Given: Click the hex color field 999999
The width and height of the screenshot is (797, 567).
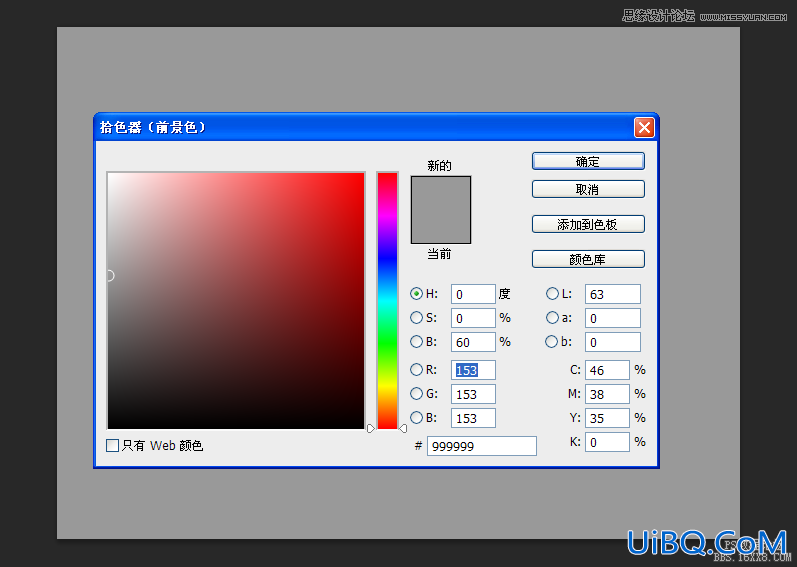Looking at the screenshot, I should [x=482, y=446].
